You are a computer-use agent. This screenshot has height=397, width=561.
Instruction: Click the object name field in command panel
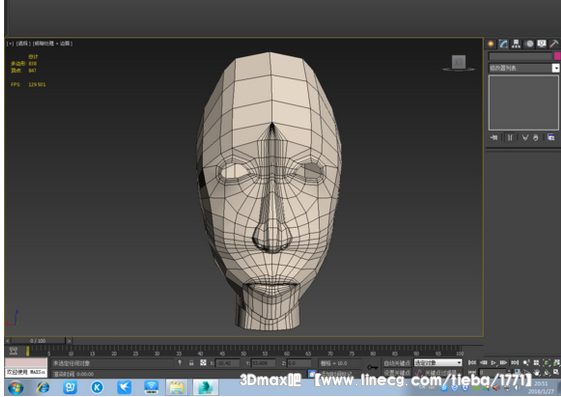521,56
